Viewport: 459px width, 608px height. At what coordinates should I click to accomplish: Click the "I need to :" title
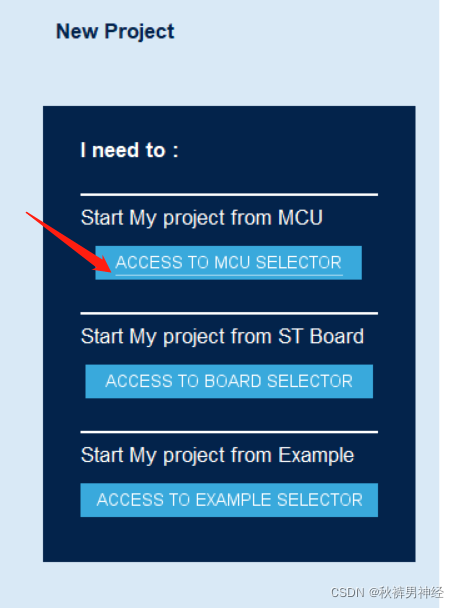point(129,150)
